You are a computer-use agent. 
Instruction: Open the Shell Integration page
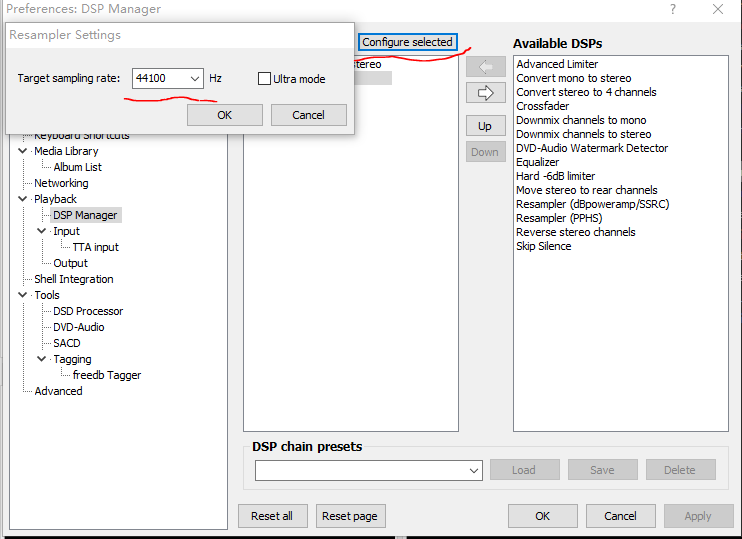73,279
